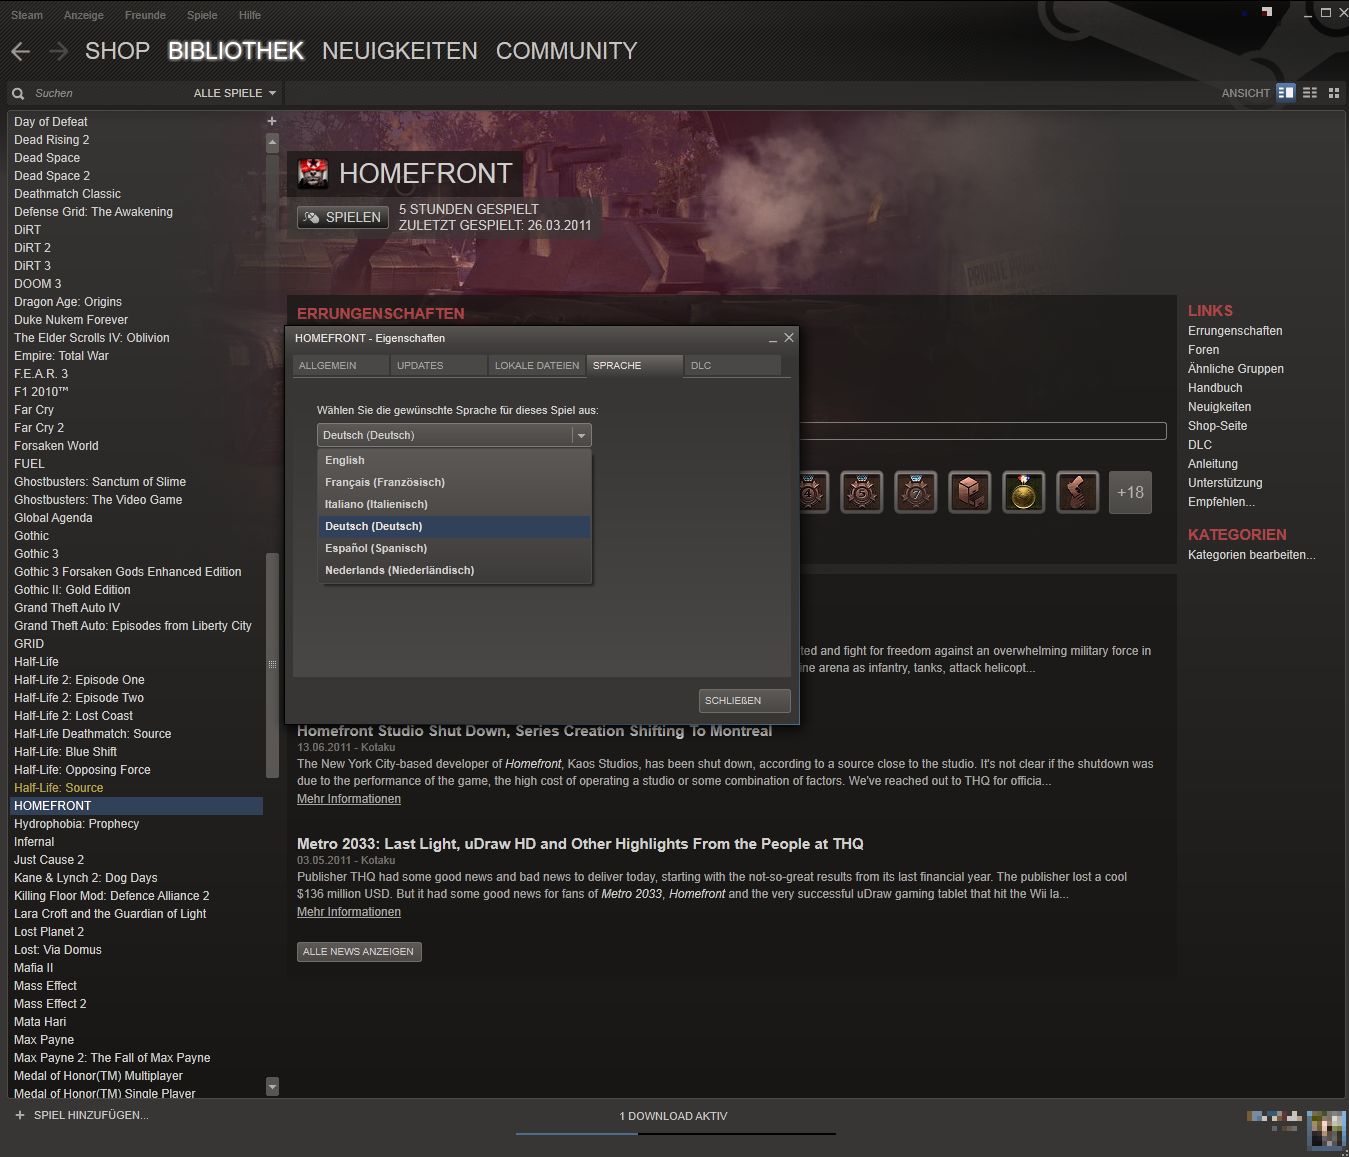Show the +18 remaining achievements
Viewport: 1349px width, 1157px height.
(x=1131, y=492)
